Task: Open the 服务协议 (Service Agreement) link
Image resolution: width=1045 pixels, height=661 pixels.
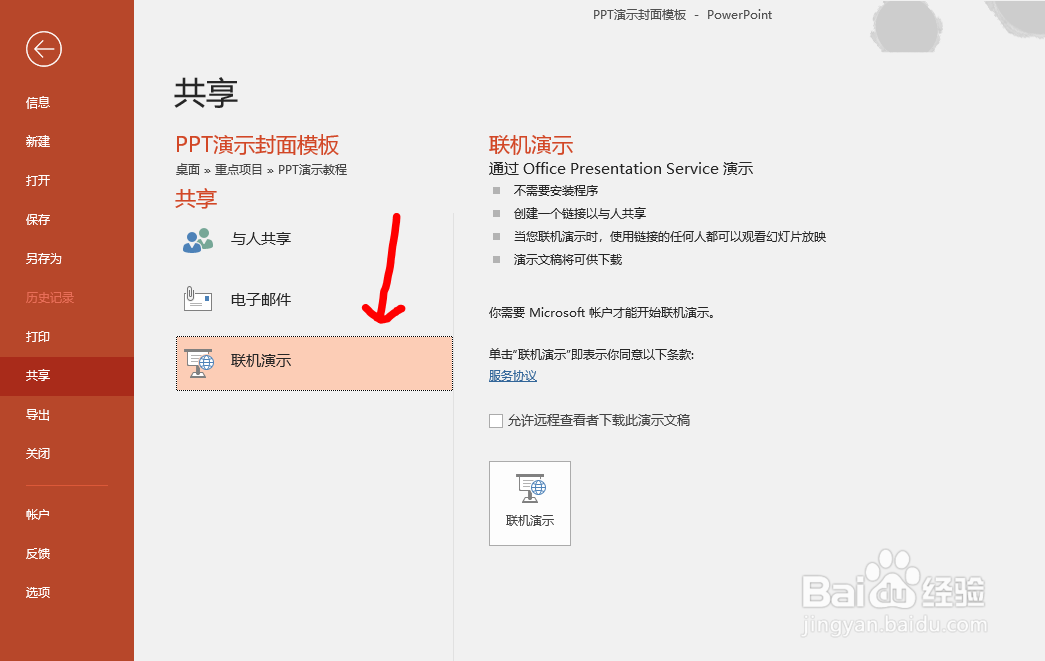Action: click(x=511, y=375)
